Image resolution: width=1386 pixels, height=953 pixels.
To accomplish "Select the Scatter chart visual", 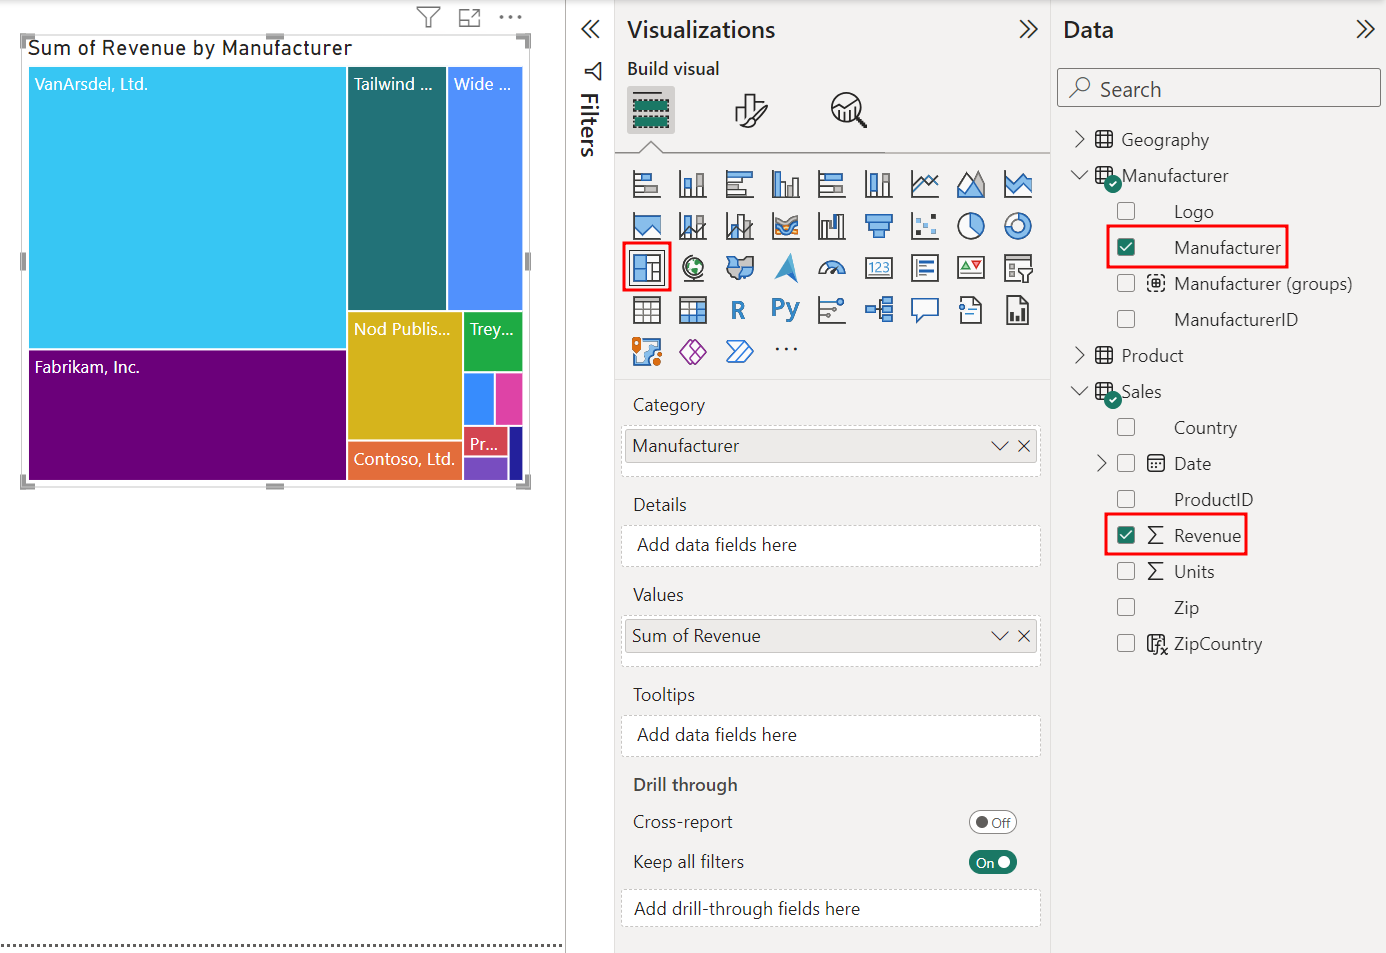I will 925,226.
